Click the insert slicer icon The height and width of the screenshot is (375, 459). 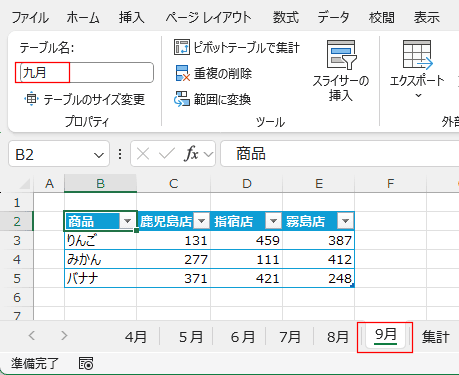click(341, 55)
